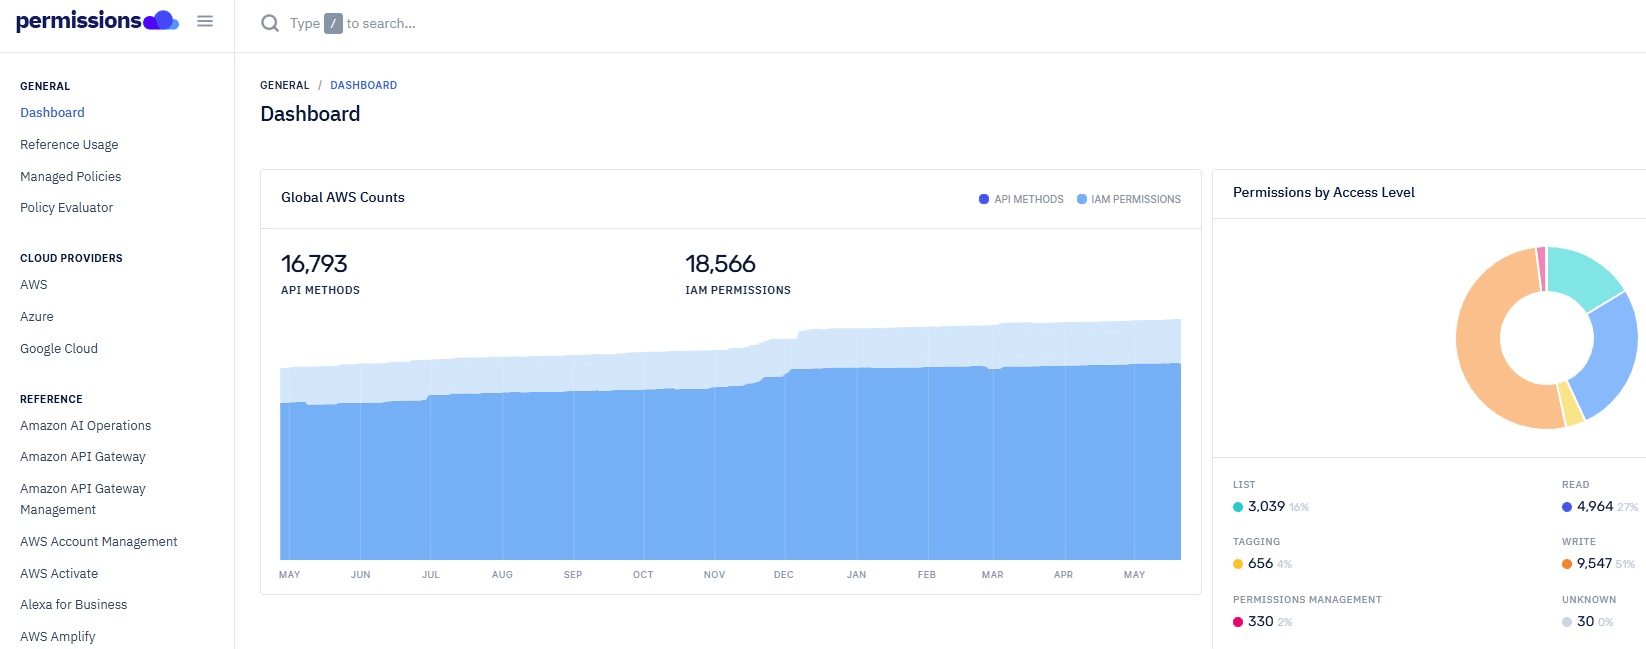
Task: Click the teal List legend dot
Action: tap(1238, 507)
